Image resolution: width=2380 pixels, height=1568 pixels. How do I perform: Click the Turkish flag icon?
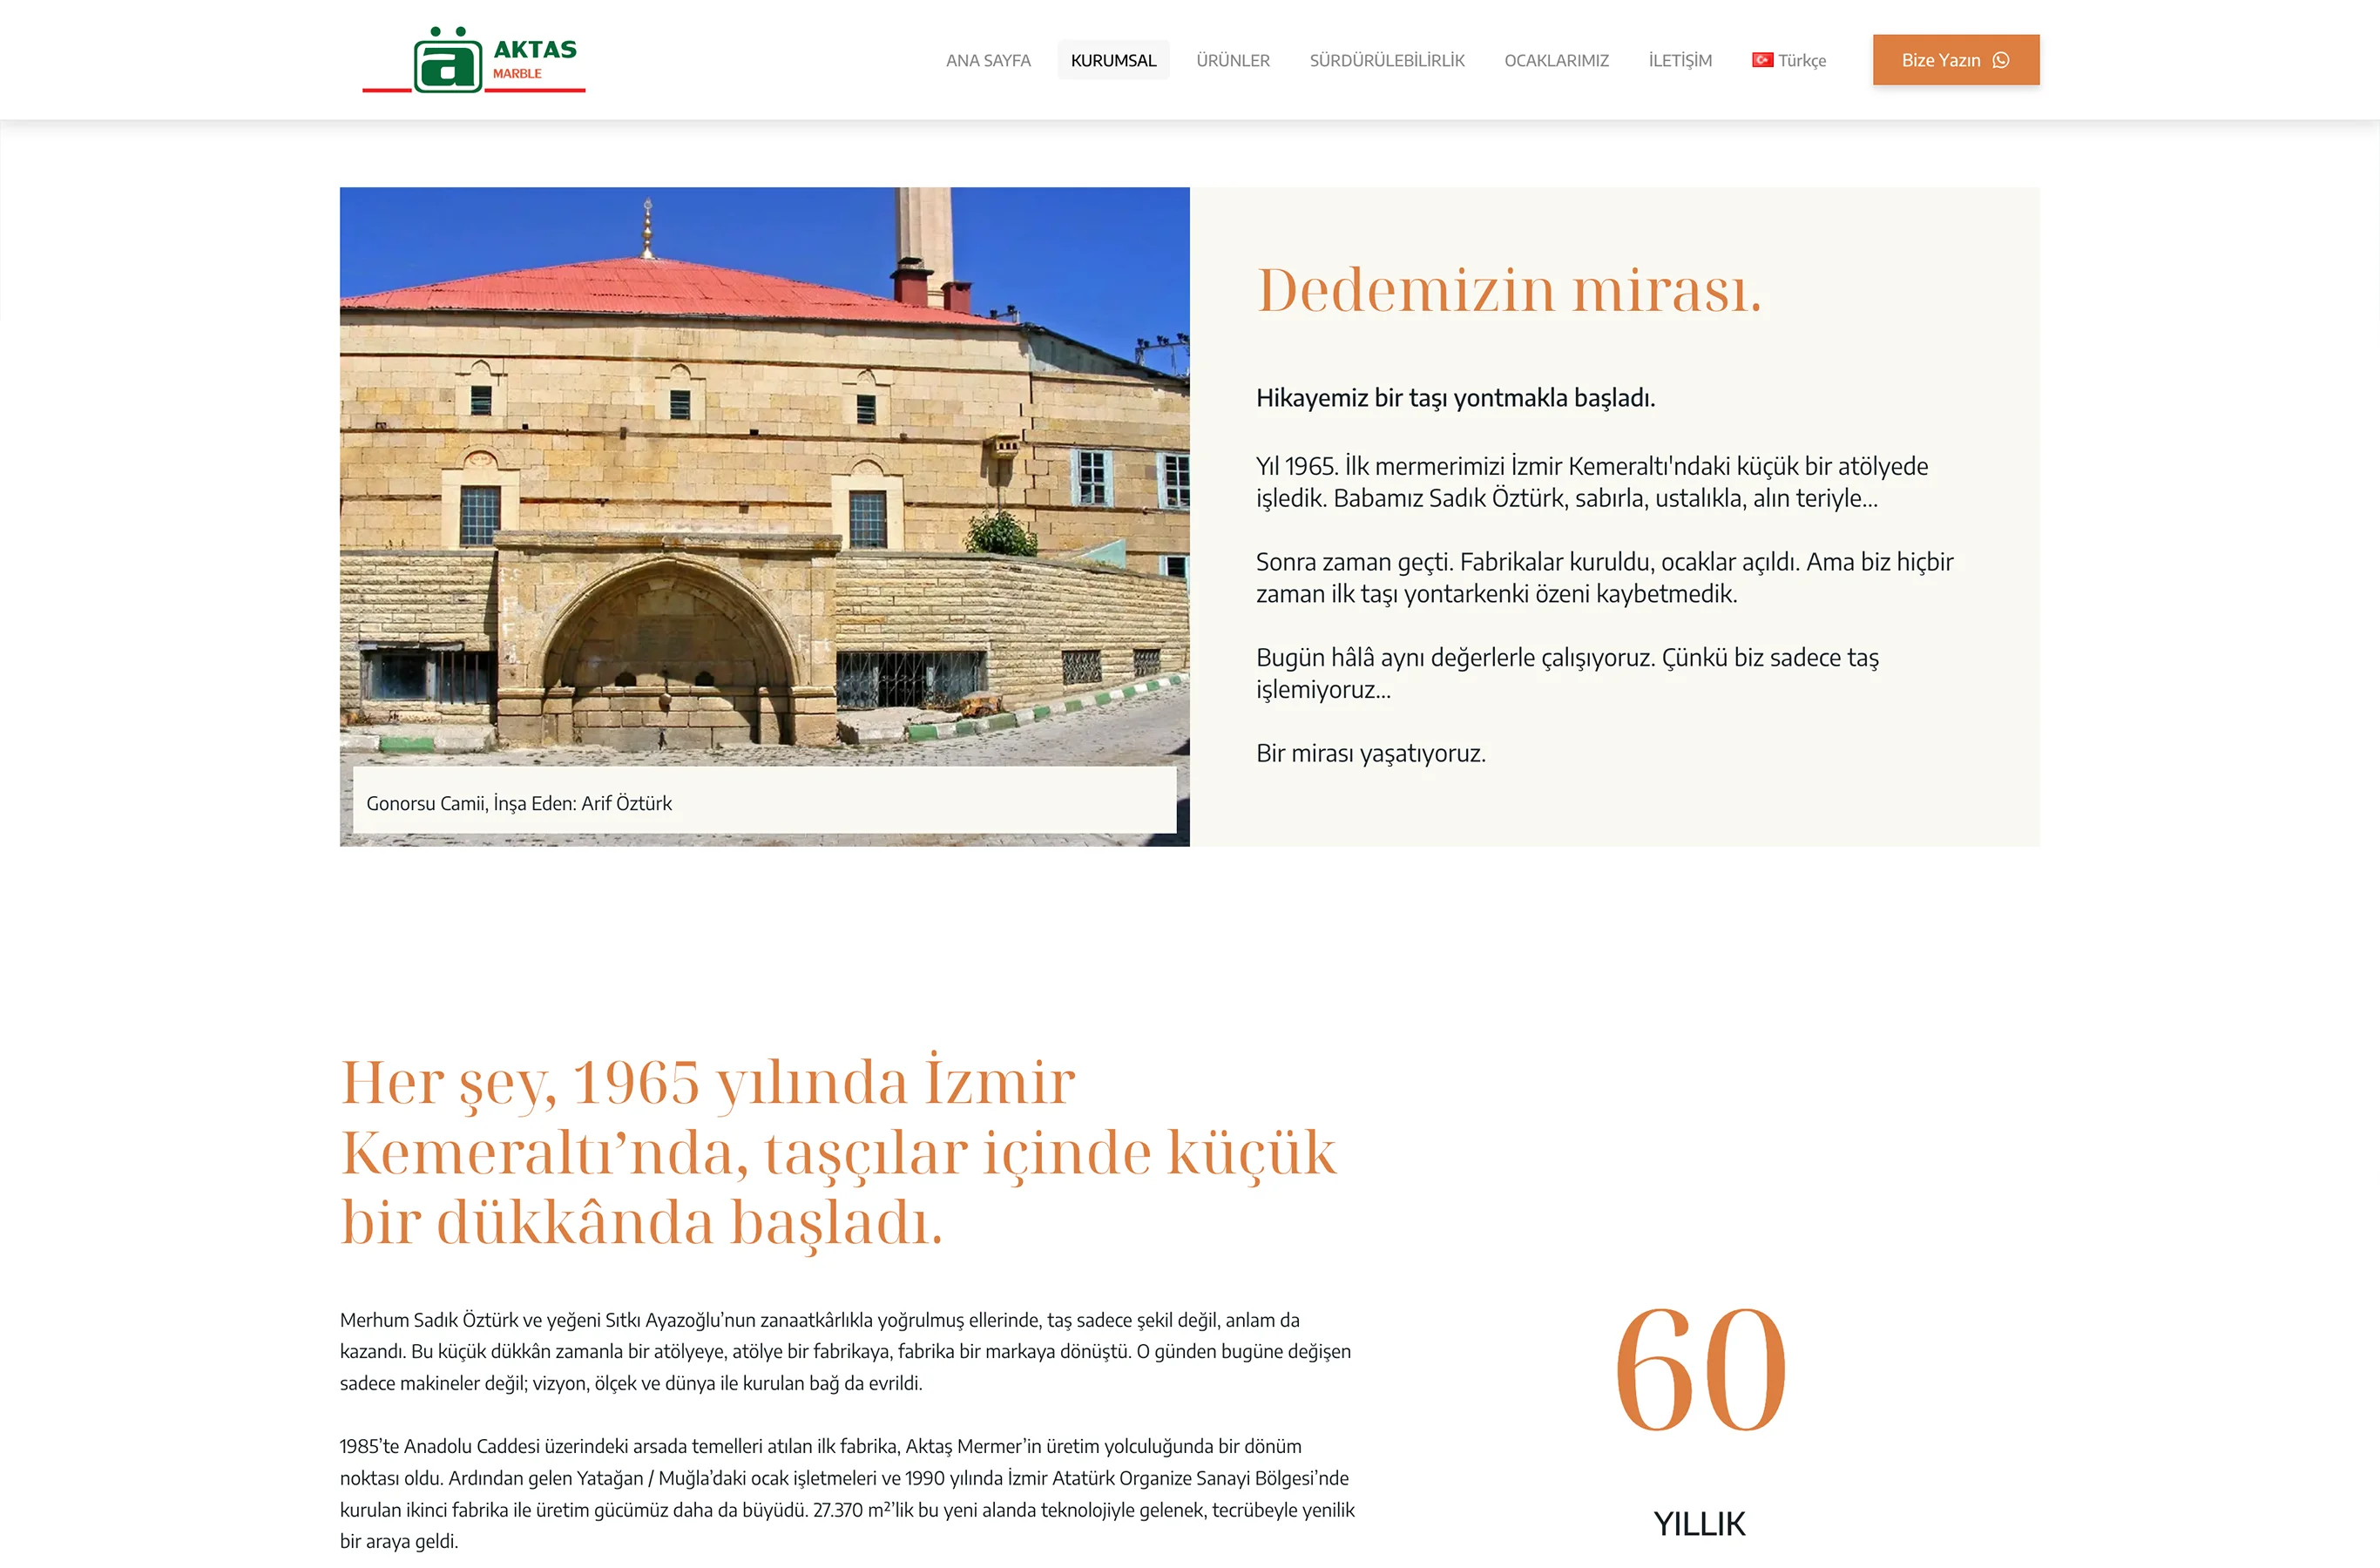click(1762, 60)
